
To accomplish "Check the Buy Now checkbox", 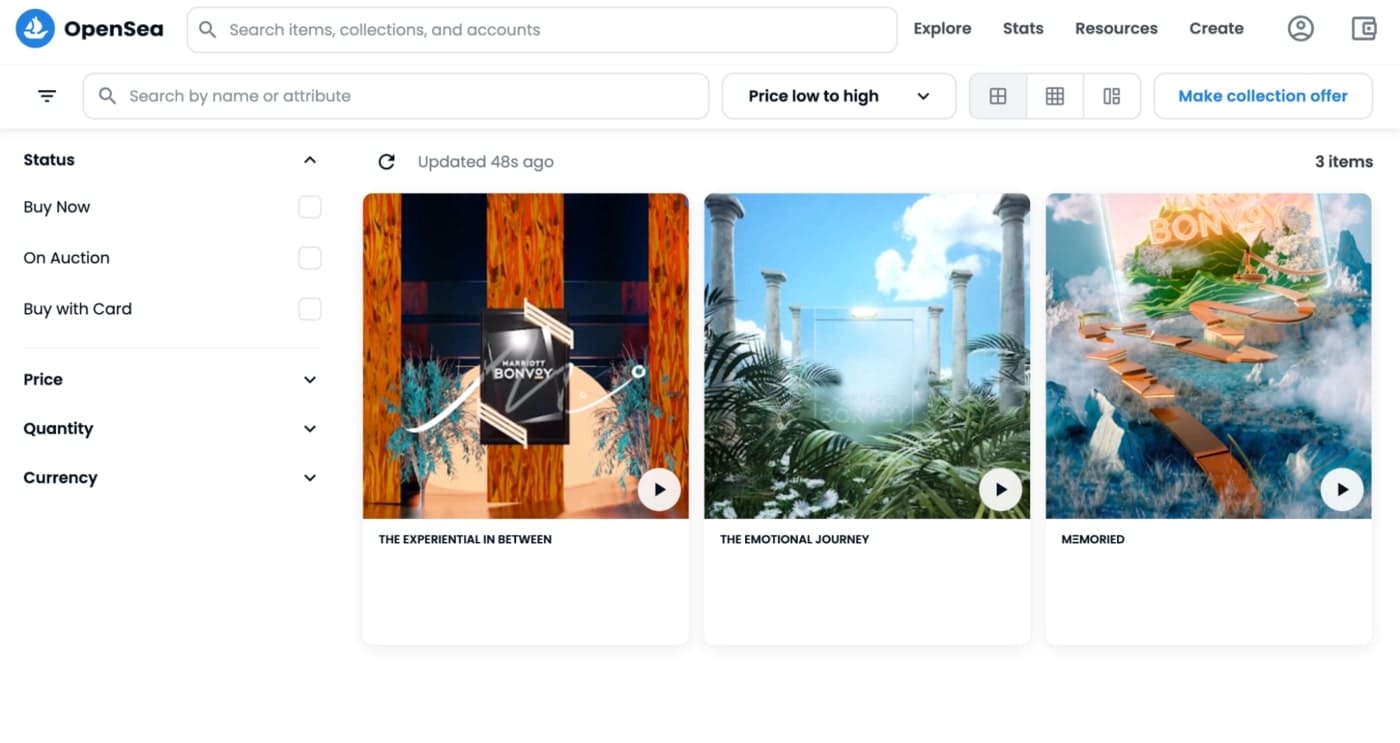I will point(310,207).
